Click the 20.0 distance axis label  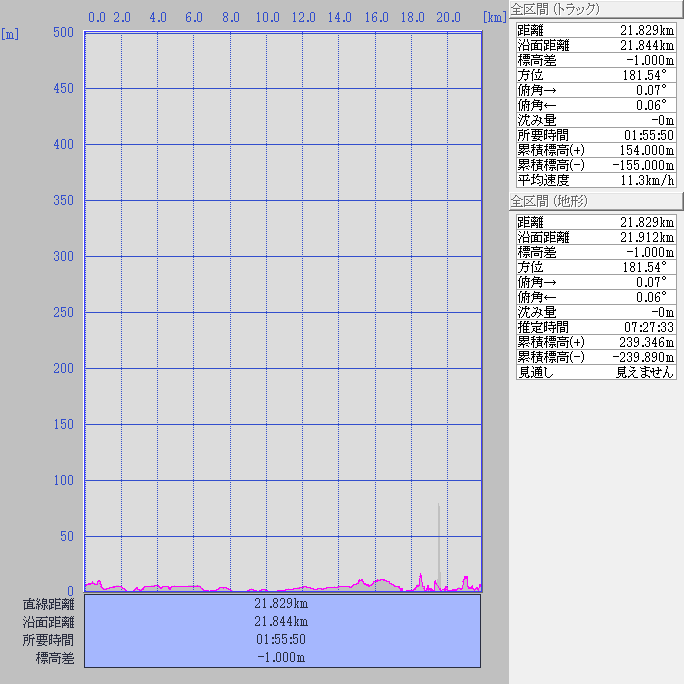[448, 17]
